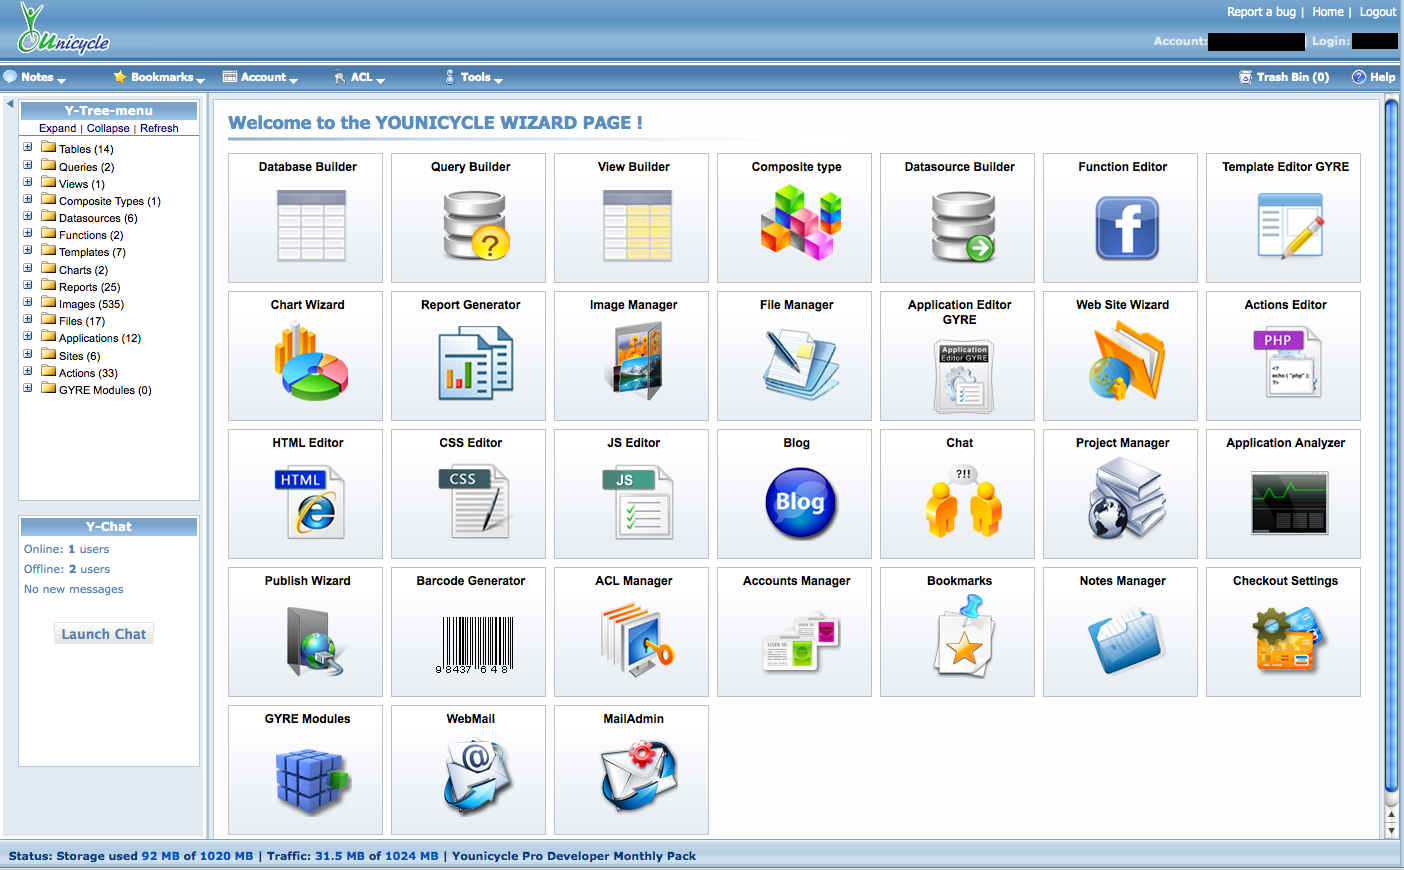Open the Blog globe icon
The width and height of the screenshot is (1404, 870).
[800, 503]
